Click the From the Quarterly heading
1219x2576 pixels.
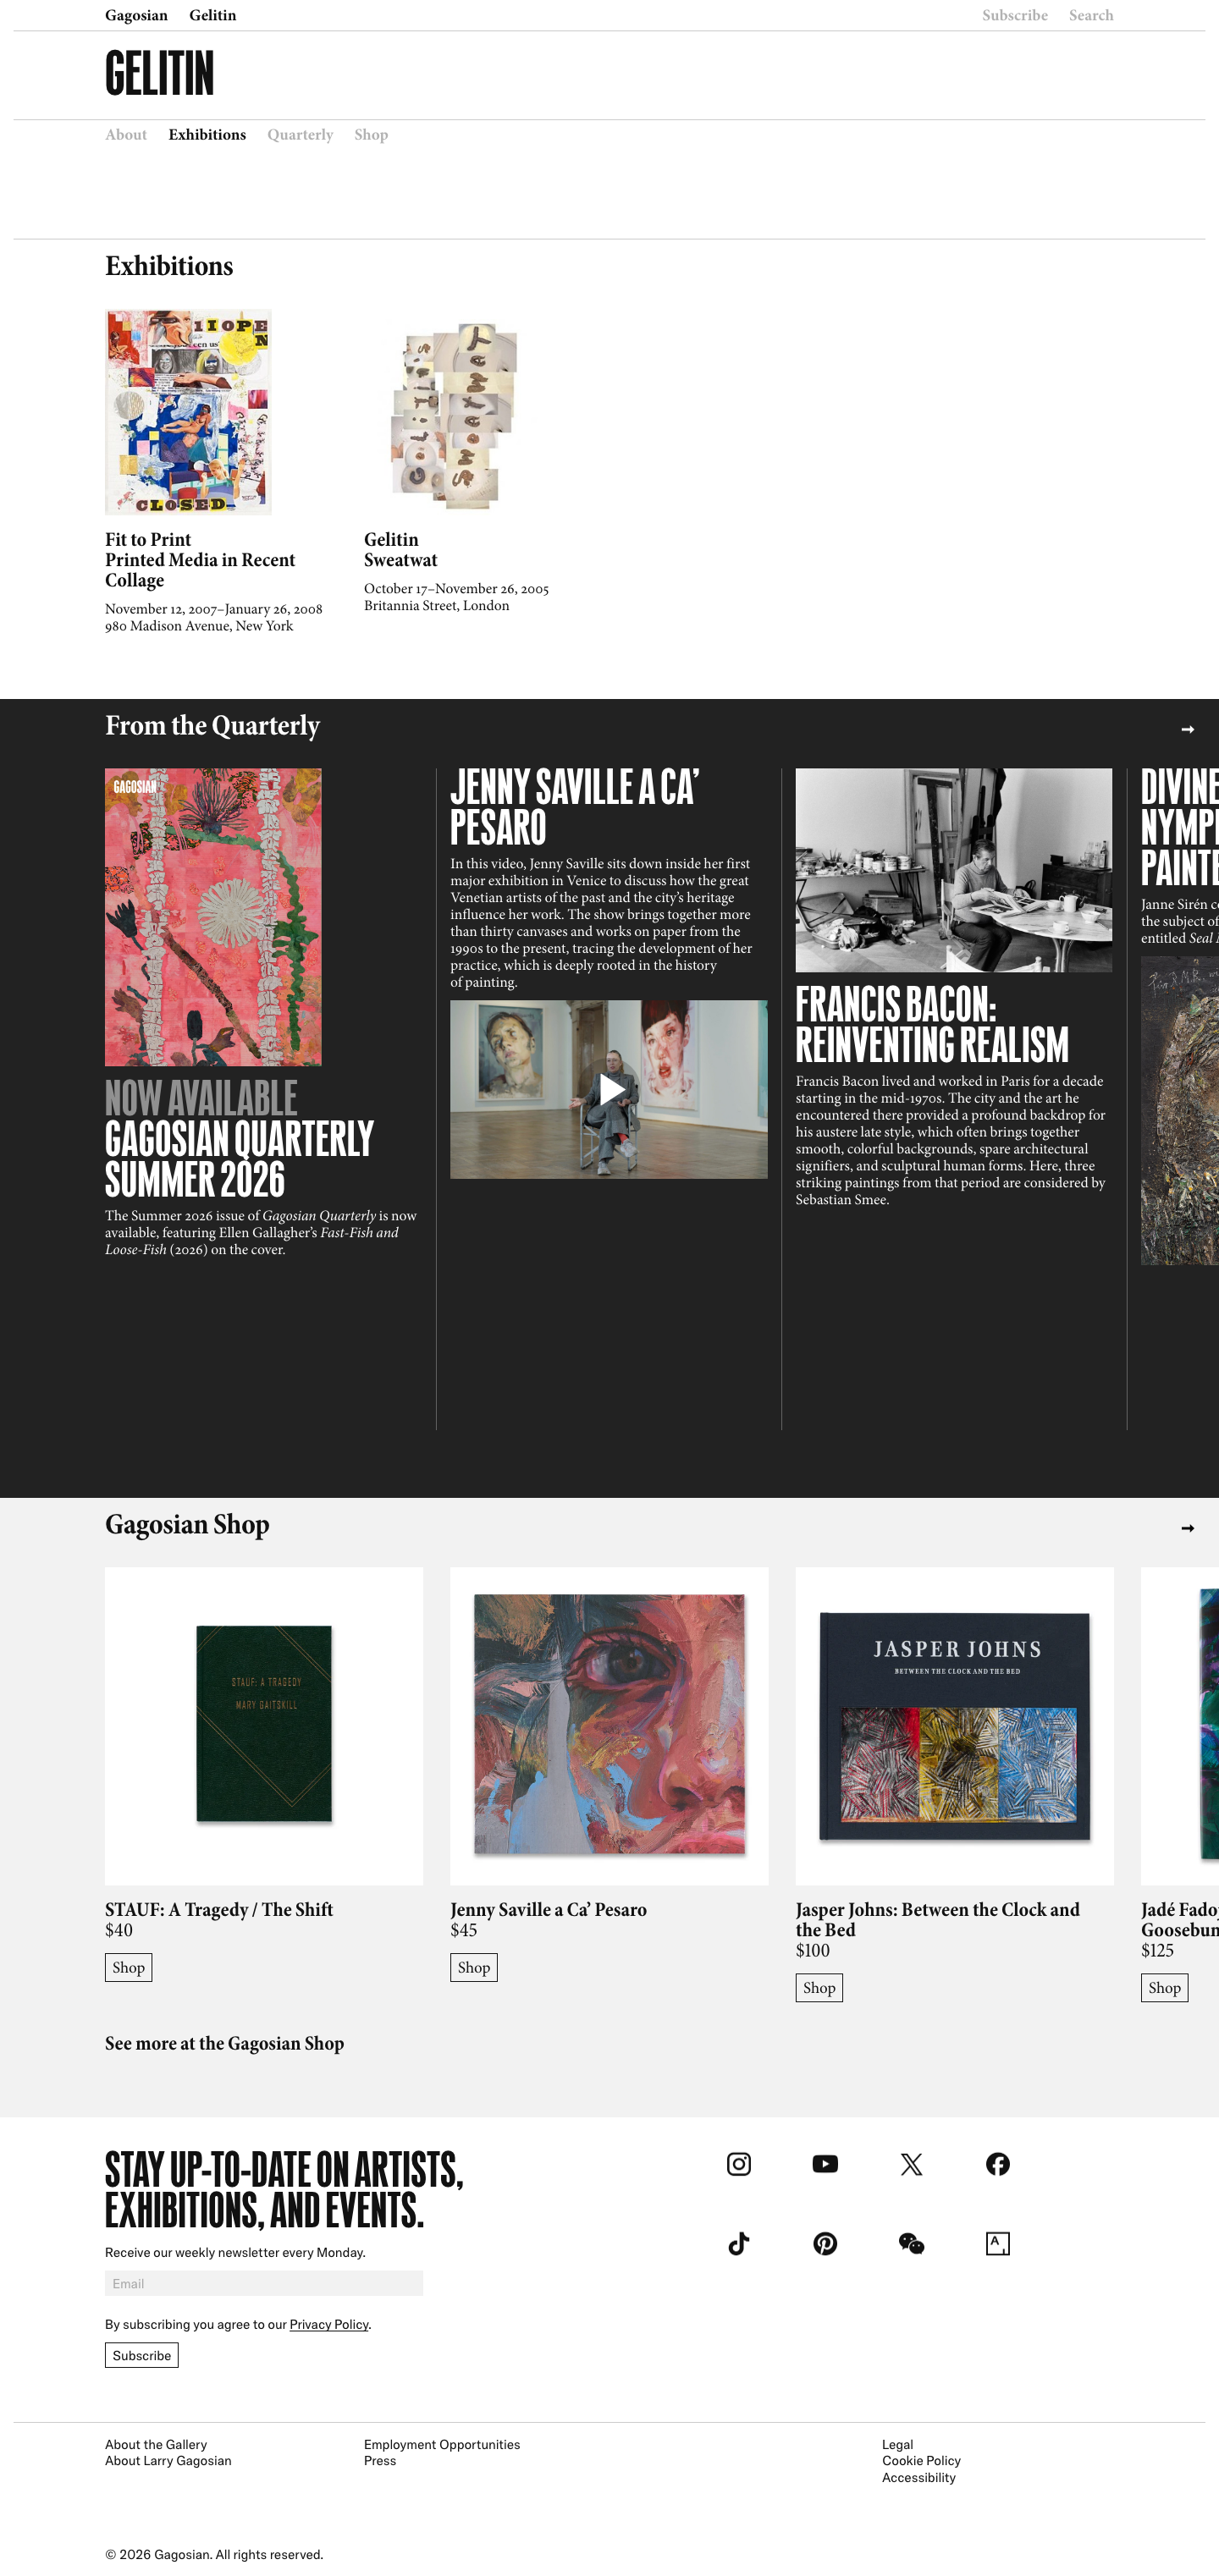coord(212,726)
